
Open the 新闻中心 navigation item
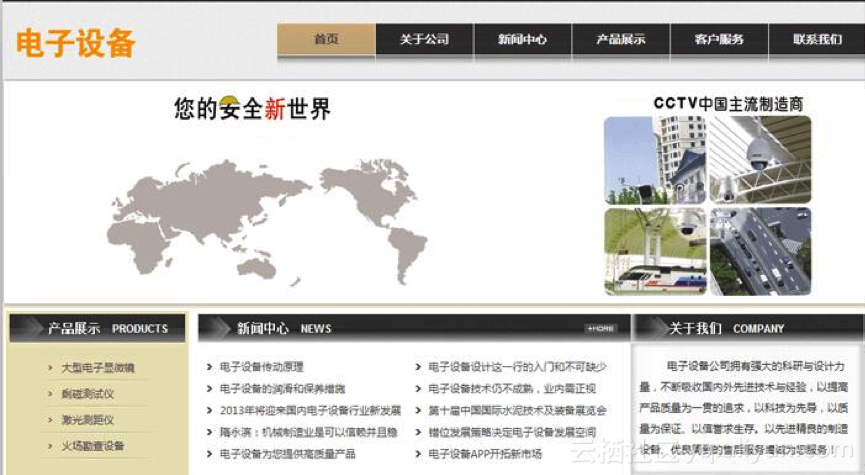click(522, 39)
